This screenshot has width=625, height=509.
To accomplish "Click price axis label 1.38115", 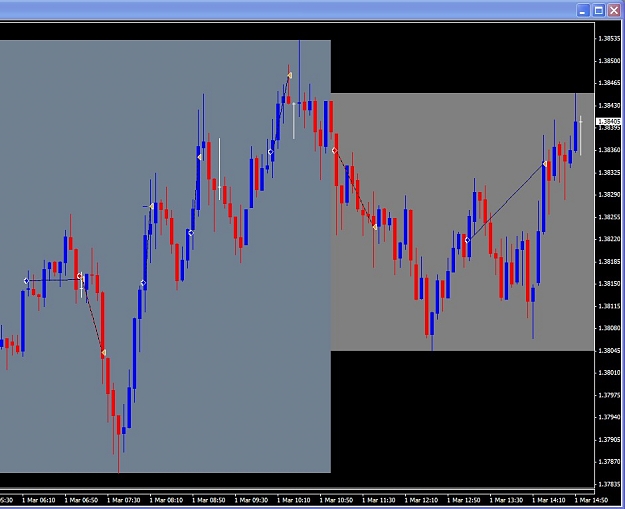I will point(609,306).
